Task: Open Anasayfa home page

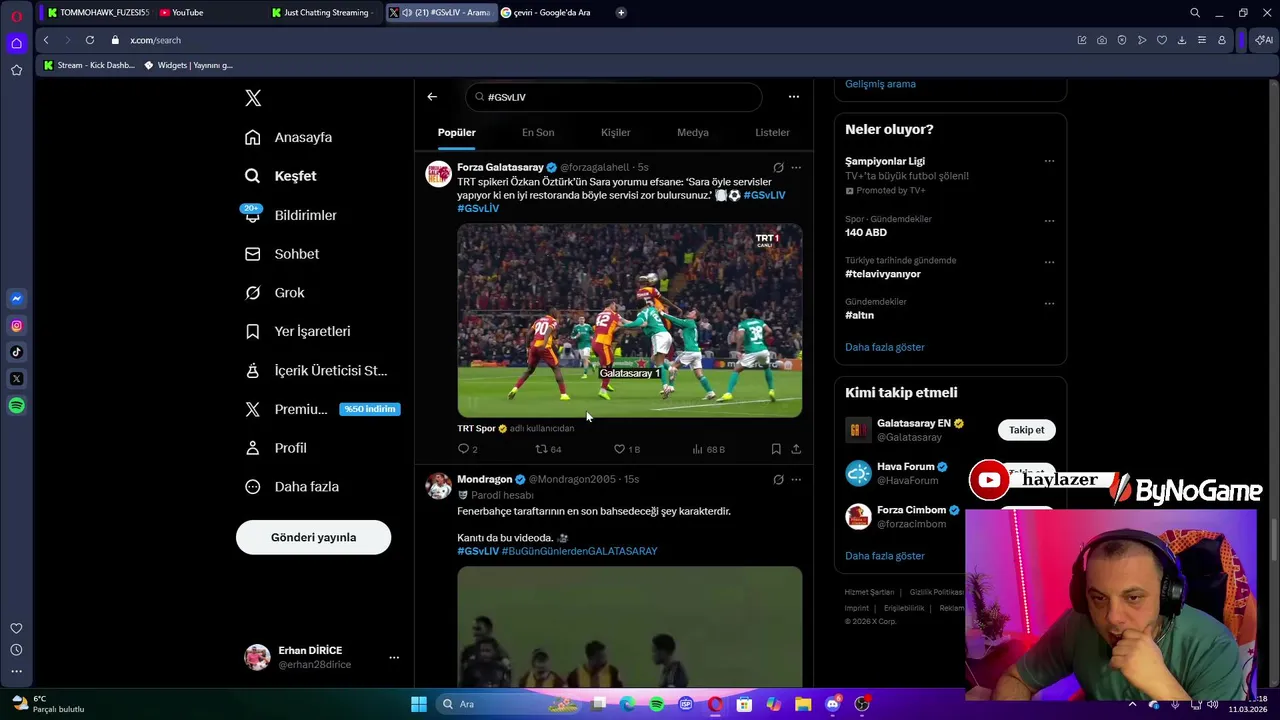Action: point(289,137)
